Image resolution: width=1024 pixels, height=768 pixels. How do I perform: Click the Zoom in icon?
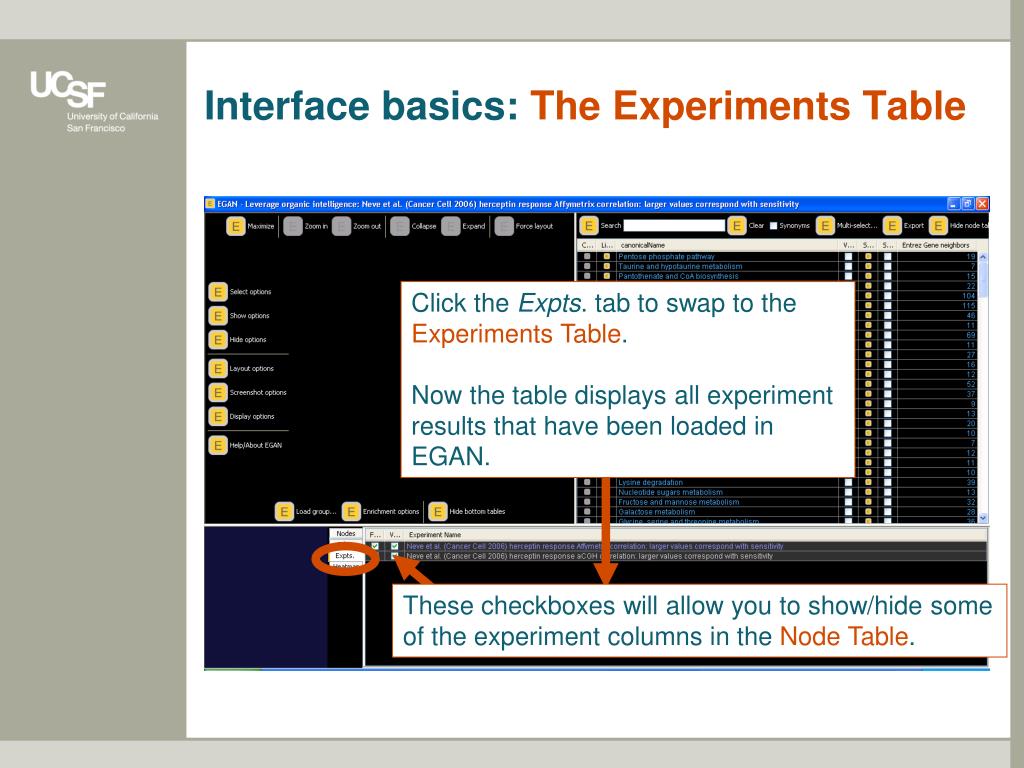pos(293,226)
